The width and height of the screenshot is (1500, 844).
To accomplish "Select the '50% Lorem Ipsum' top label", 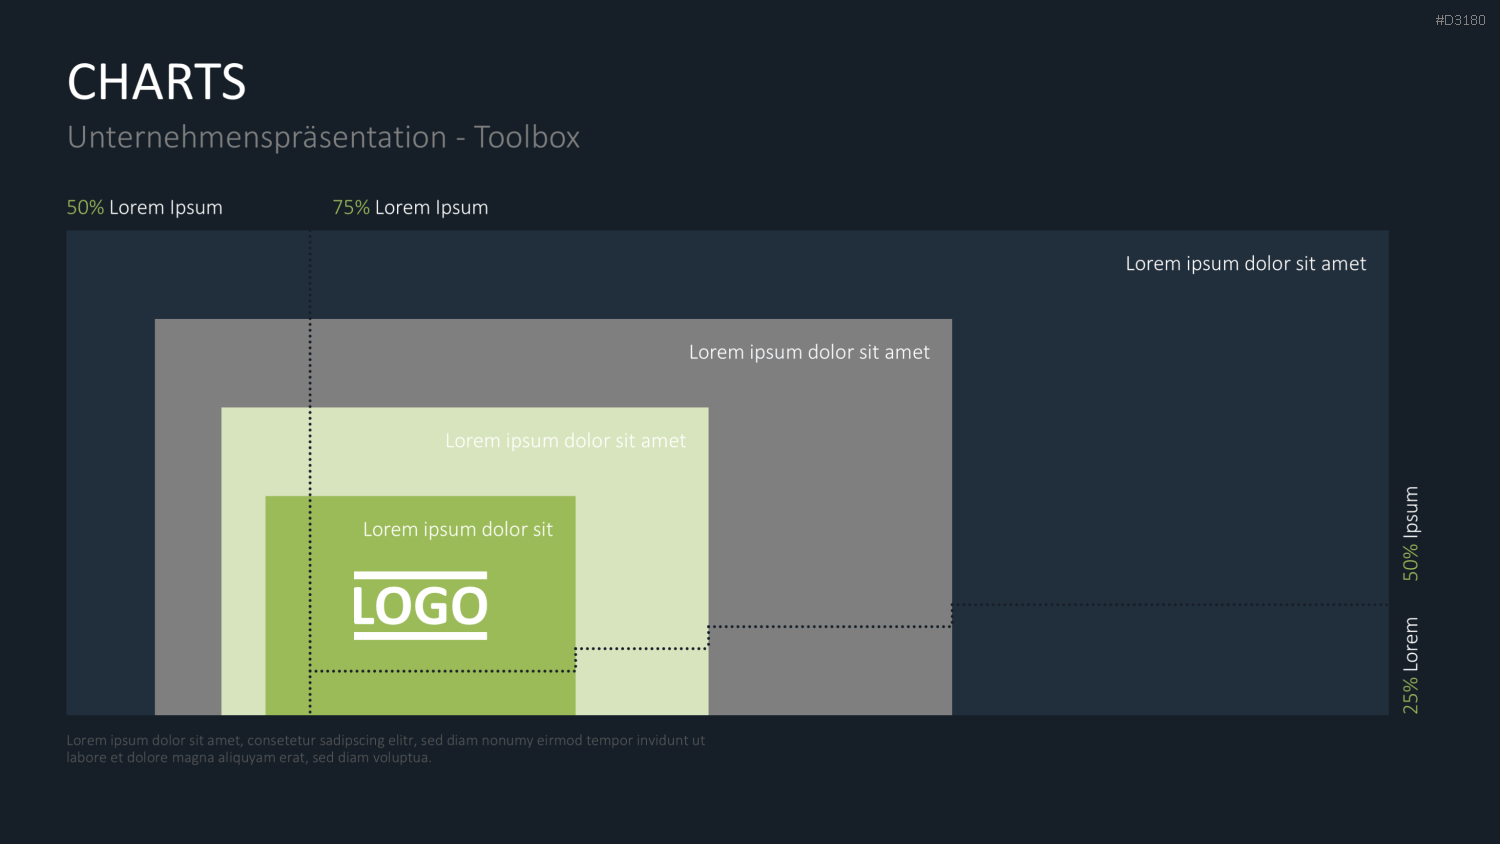I will click(145, 207).
